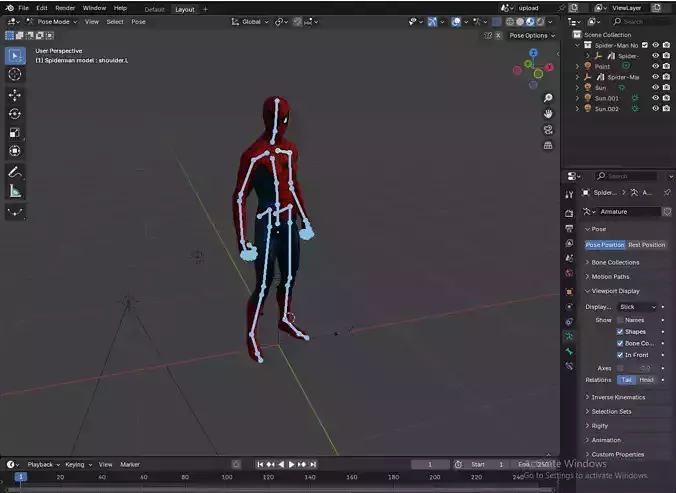Open the Scene properties tab
This screenshot has height=493, width=676.
coord(569,258)
